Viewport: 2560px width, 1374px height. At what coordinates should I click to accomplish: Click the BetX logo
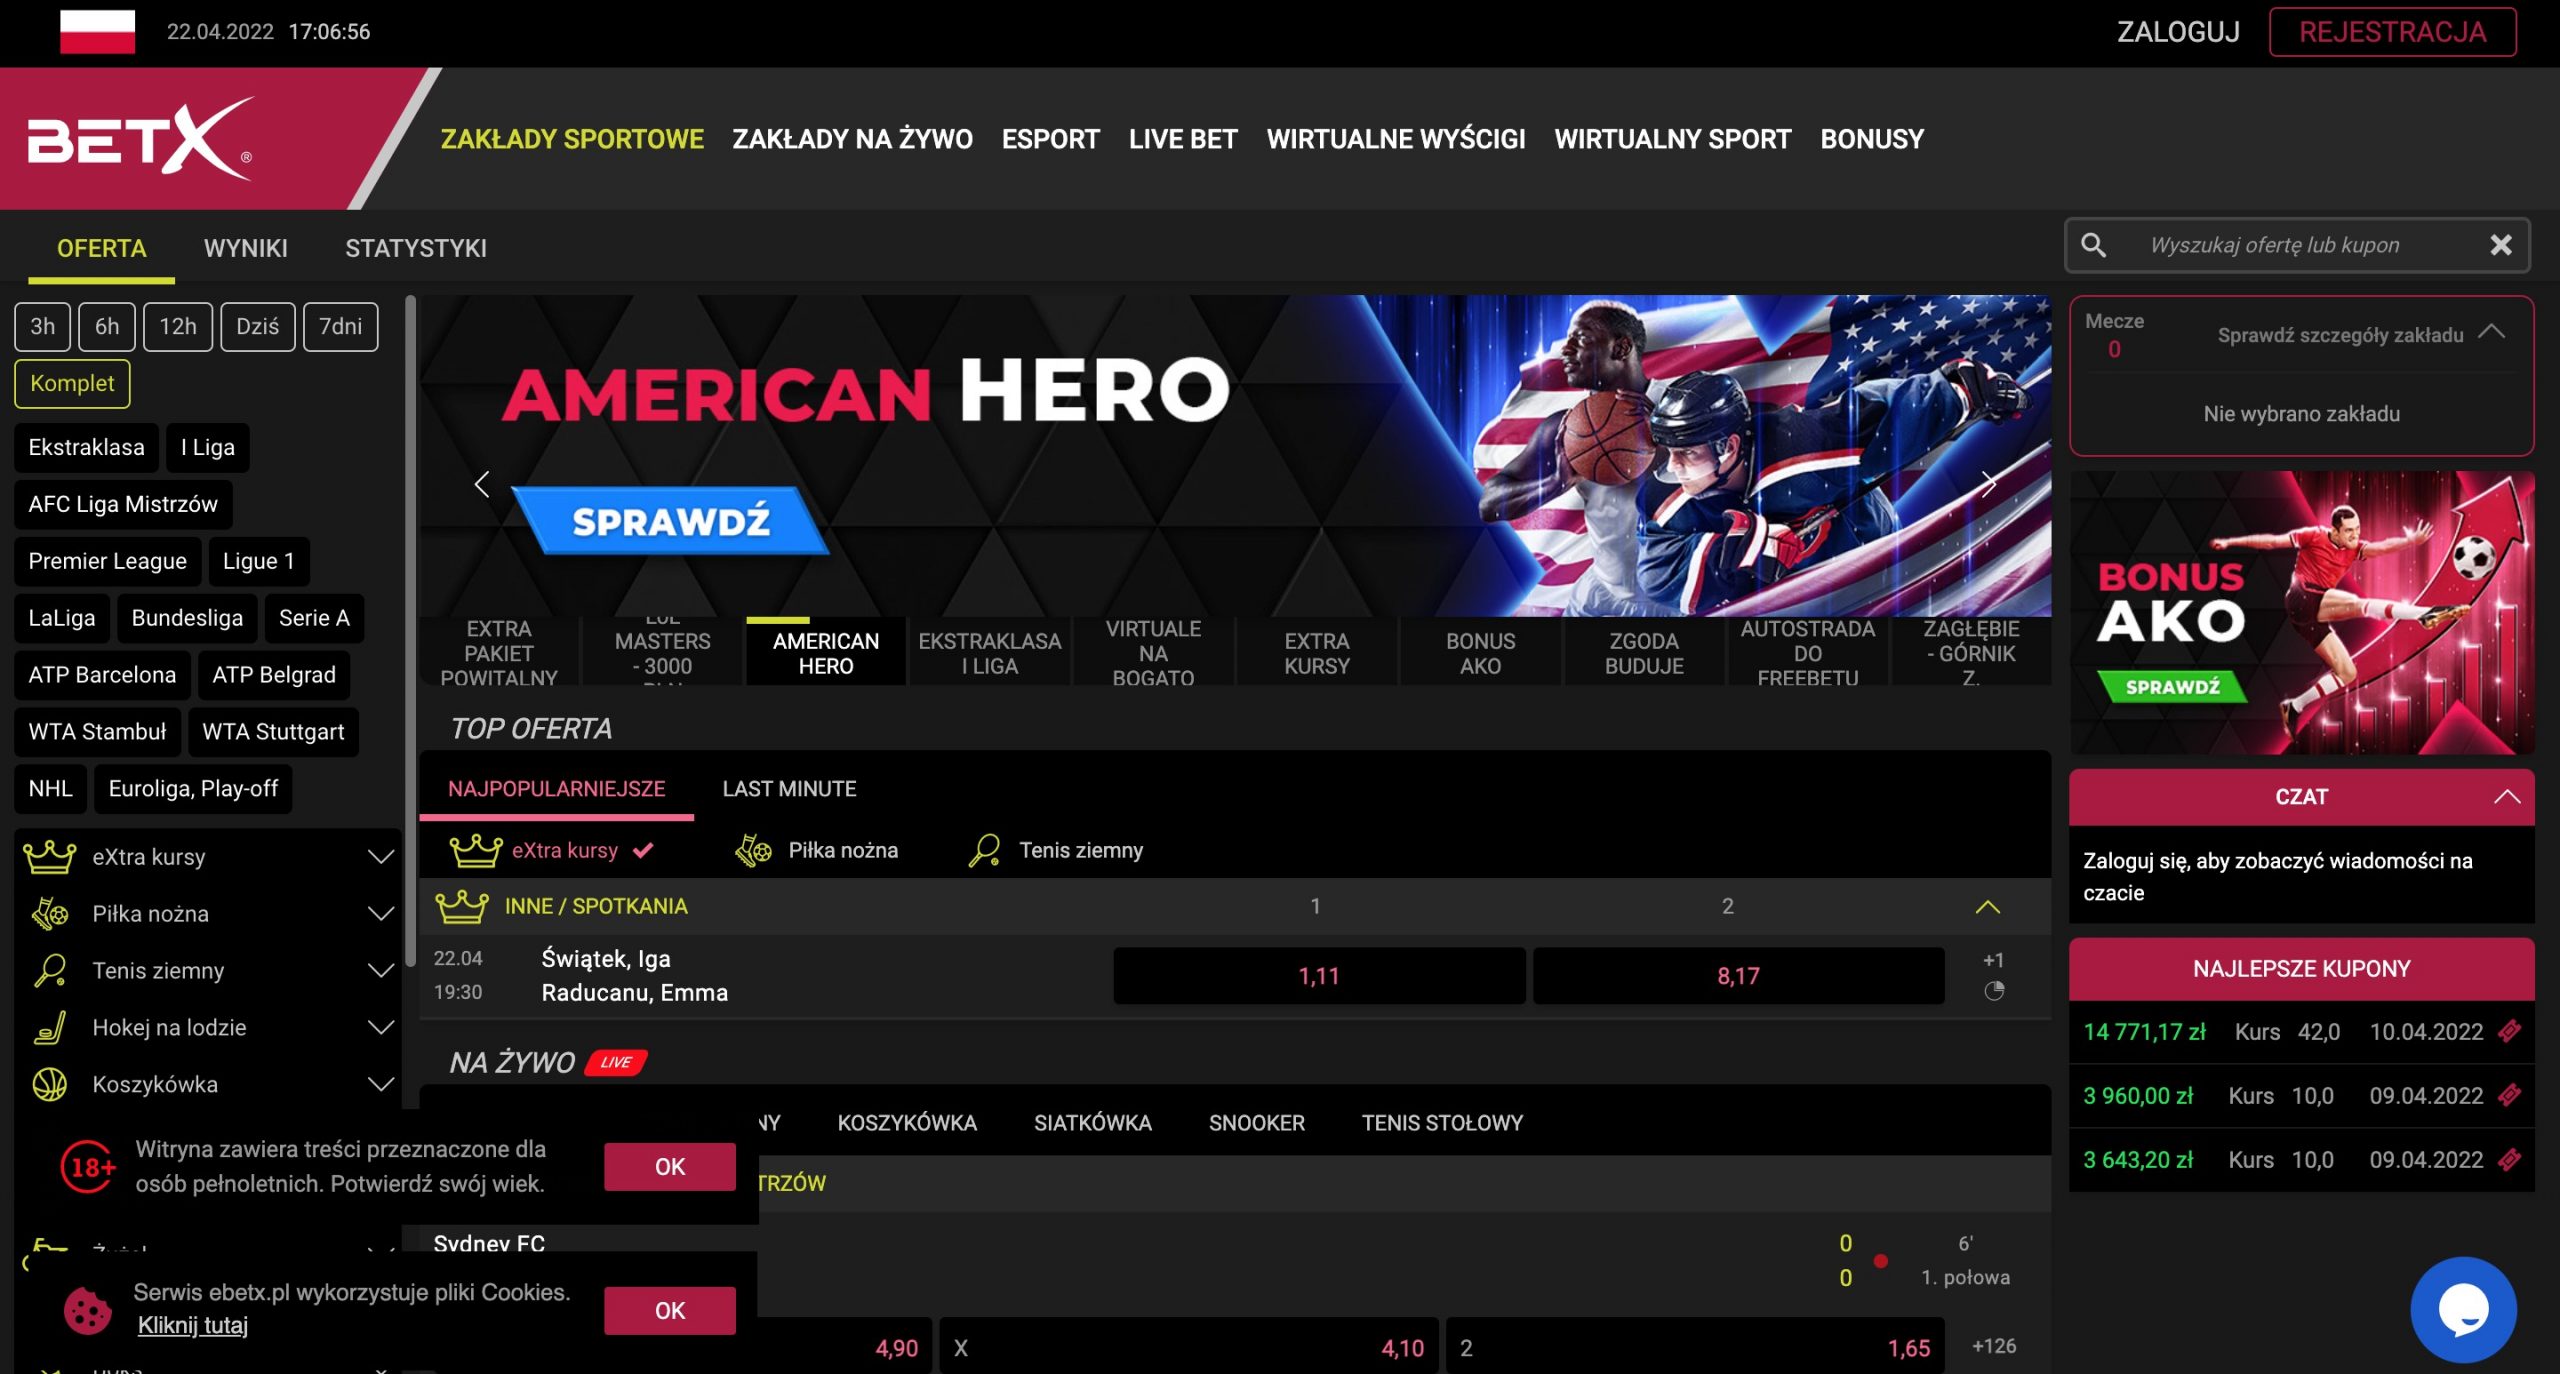[140, 138]
